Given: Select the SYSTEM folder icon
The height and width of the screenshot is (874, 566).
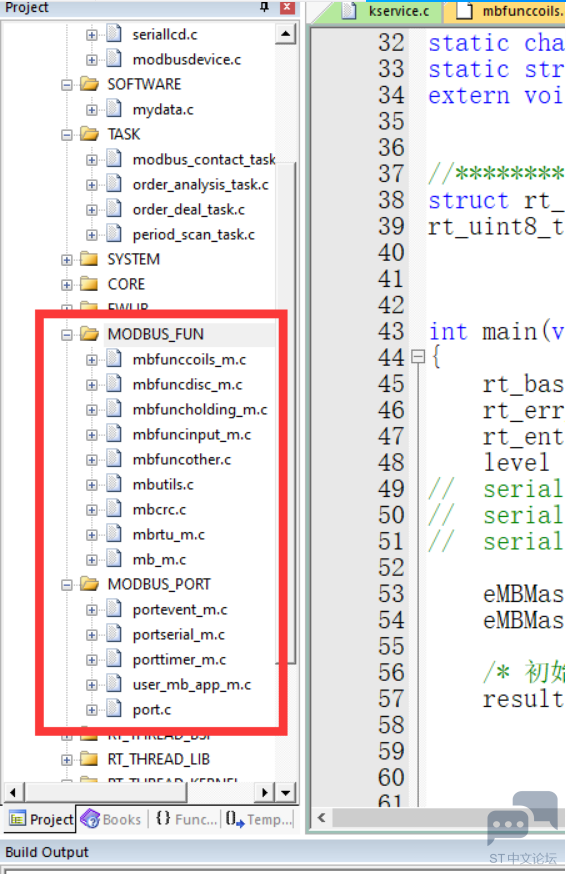Looking at the screenshot, I should pos(89,259).
